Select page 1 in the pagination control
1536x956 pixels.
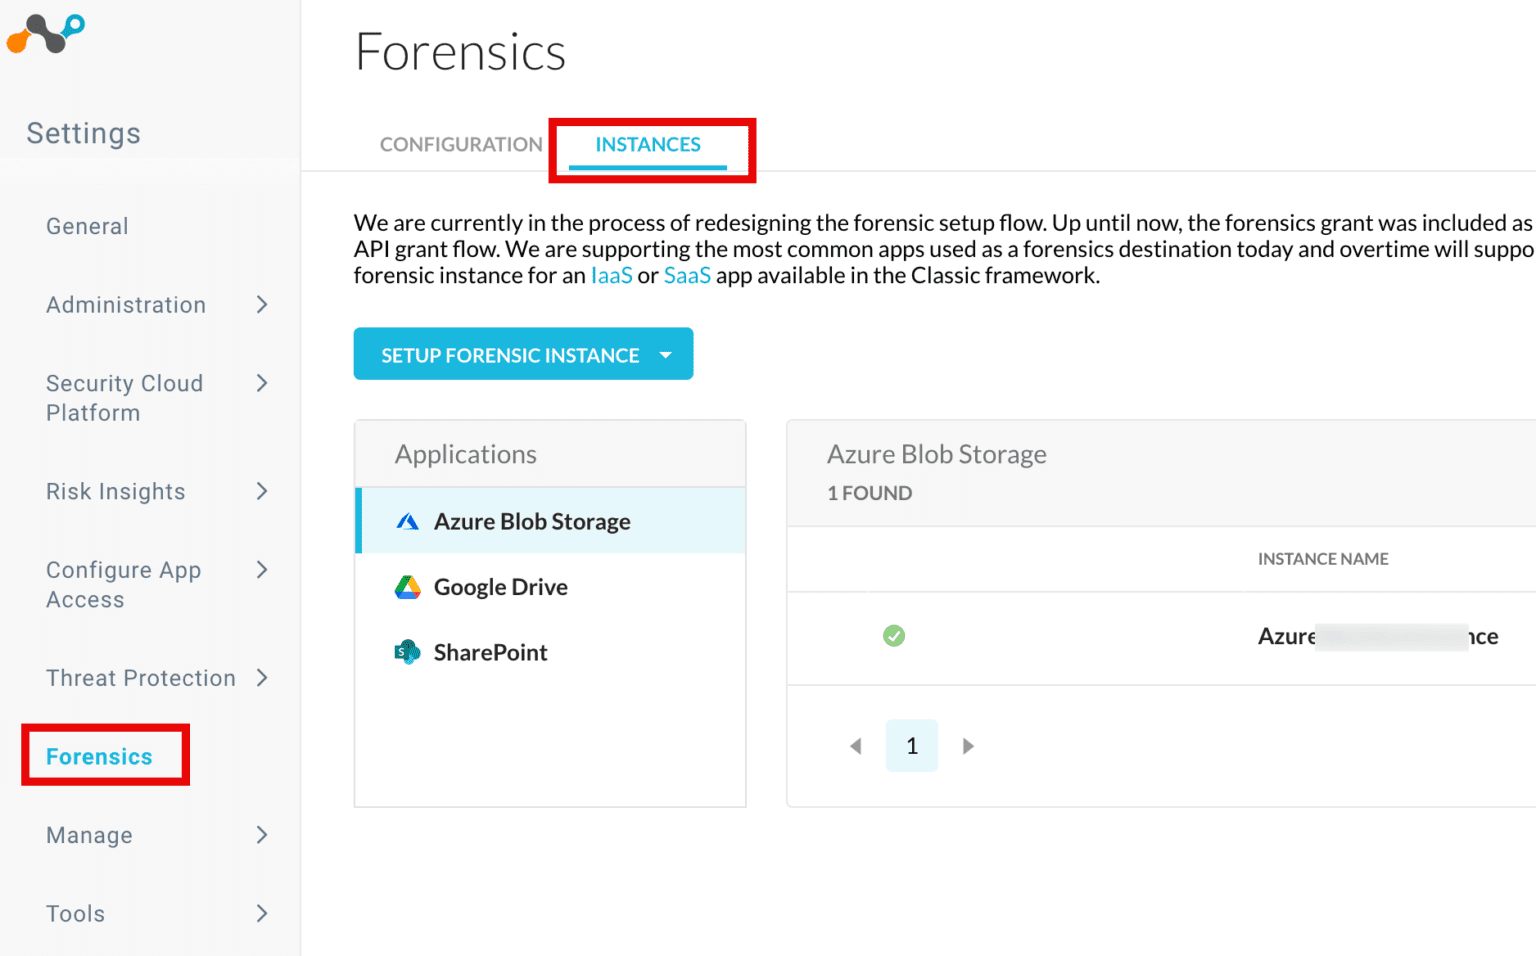click(x=911, y=745)
